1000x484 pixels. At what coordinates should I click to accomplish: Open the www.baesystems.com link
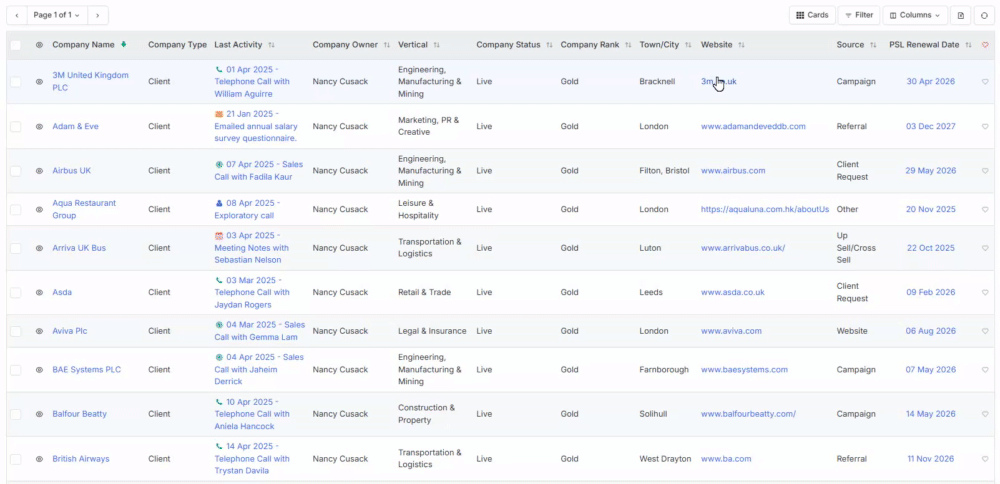(x=744, y=370)
